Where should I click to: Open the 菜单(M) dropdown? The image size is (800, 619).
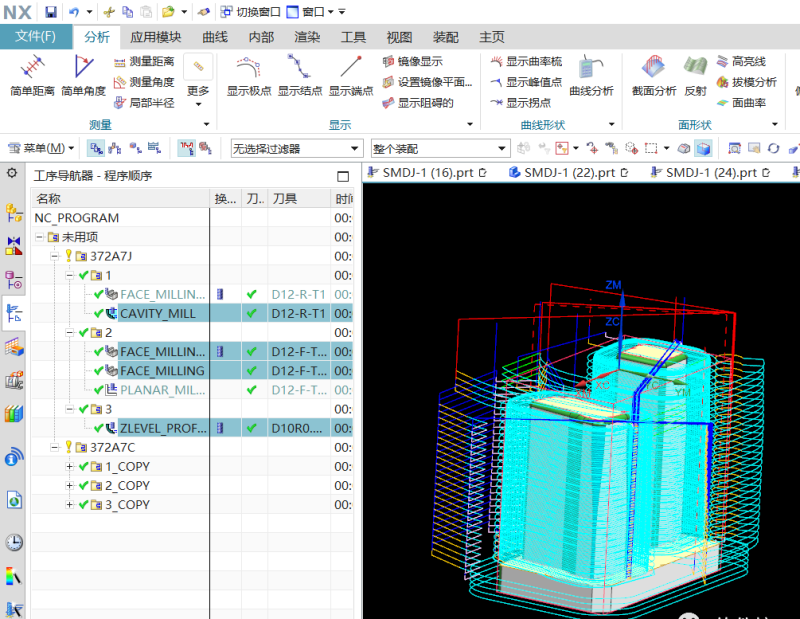pos(42,148)
